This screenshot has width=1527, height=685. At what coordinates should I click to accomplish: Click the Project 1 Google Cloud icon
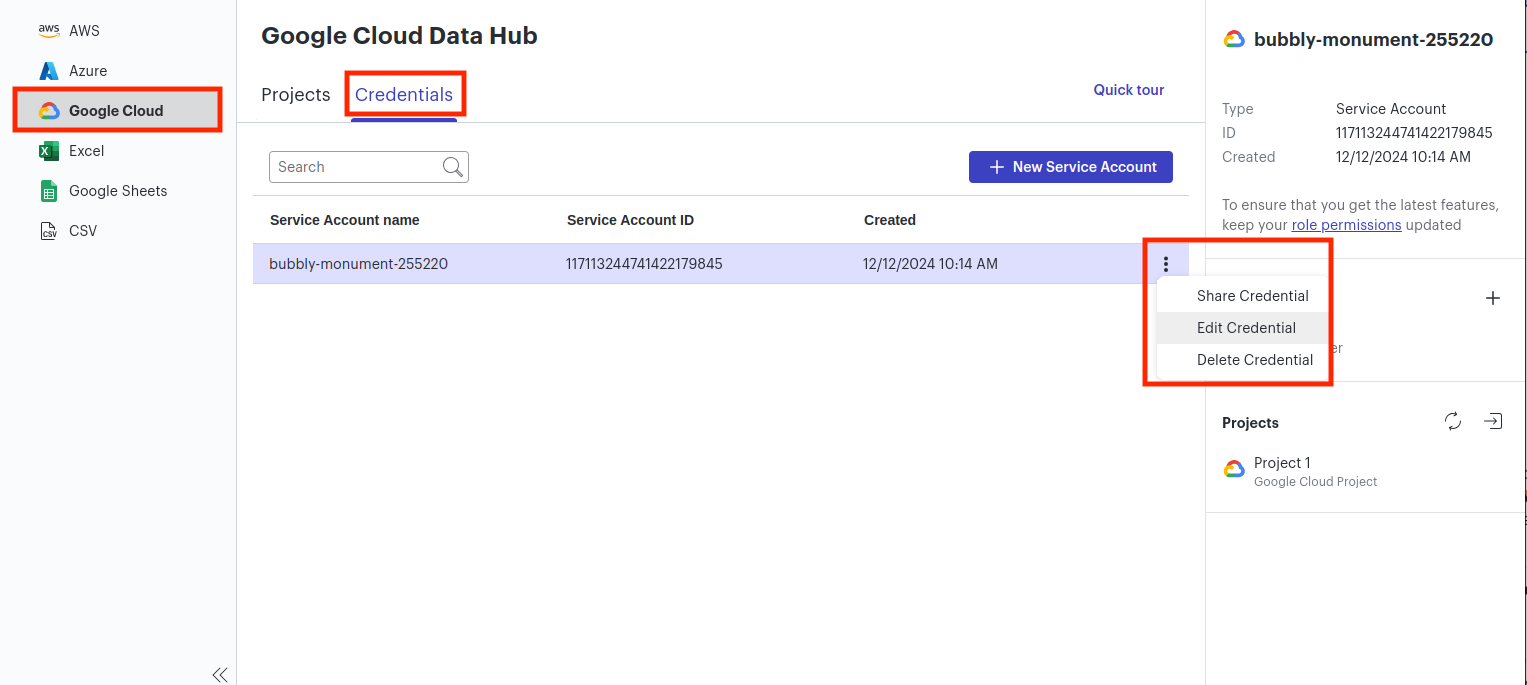pos(1234,470)
